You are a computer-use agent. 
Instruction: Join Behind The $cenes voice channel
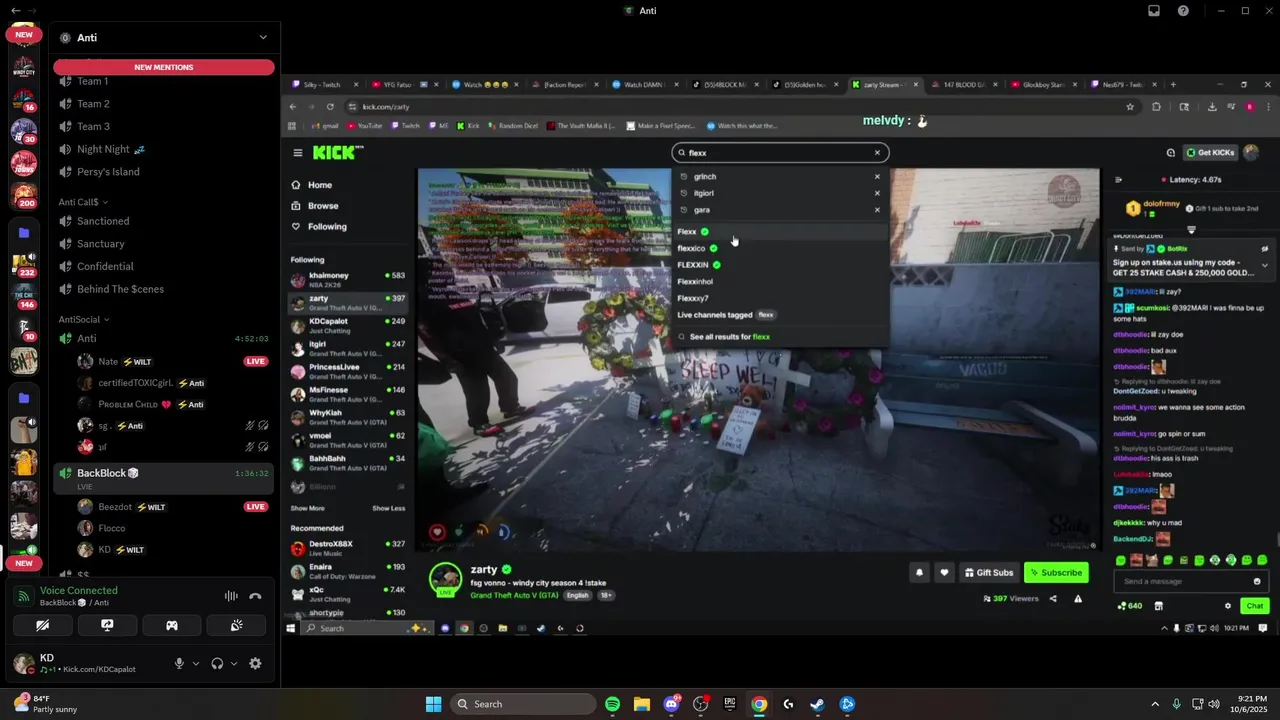[163, 289]
